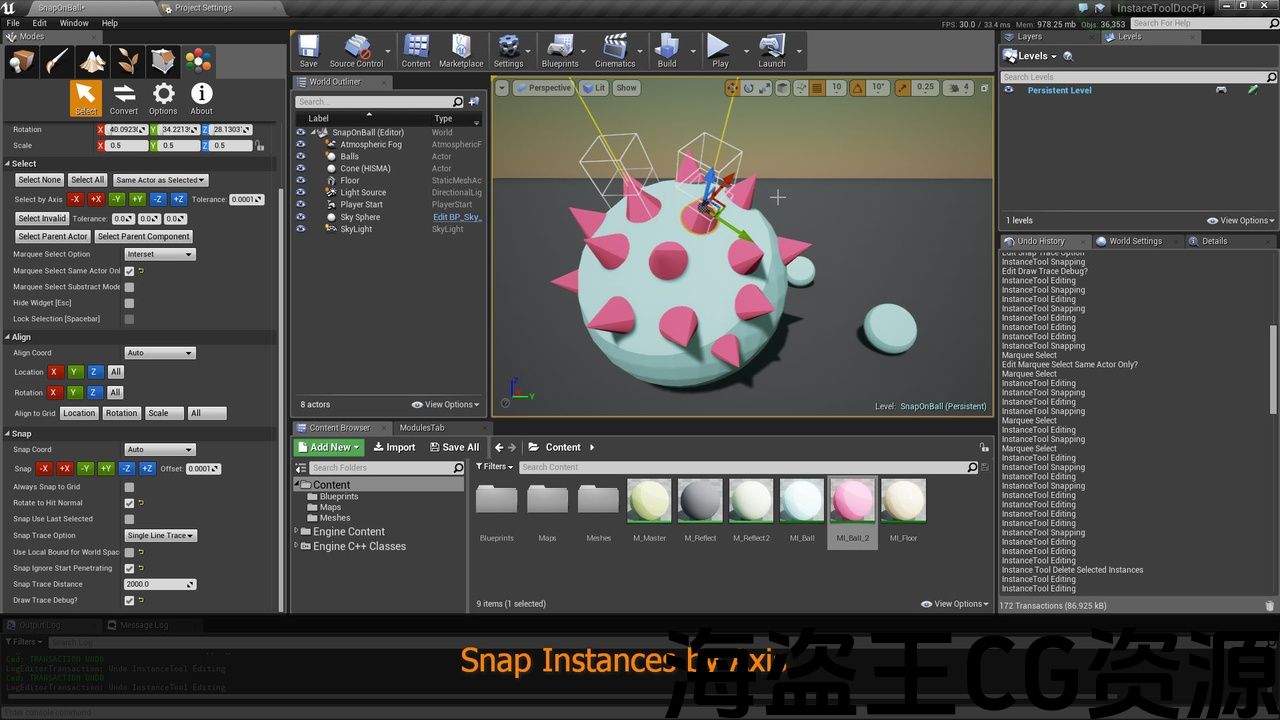Select the Convert tool in Modes
Screen dimensions: 1280x720
click(124, 98)
